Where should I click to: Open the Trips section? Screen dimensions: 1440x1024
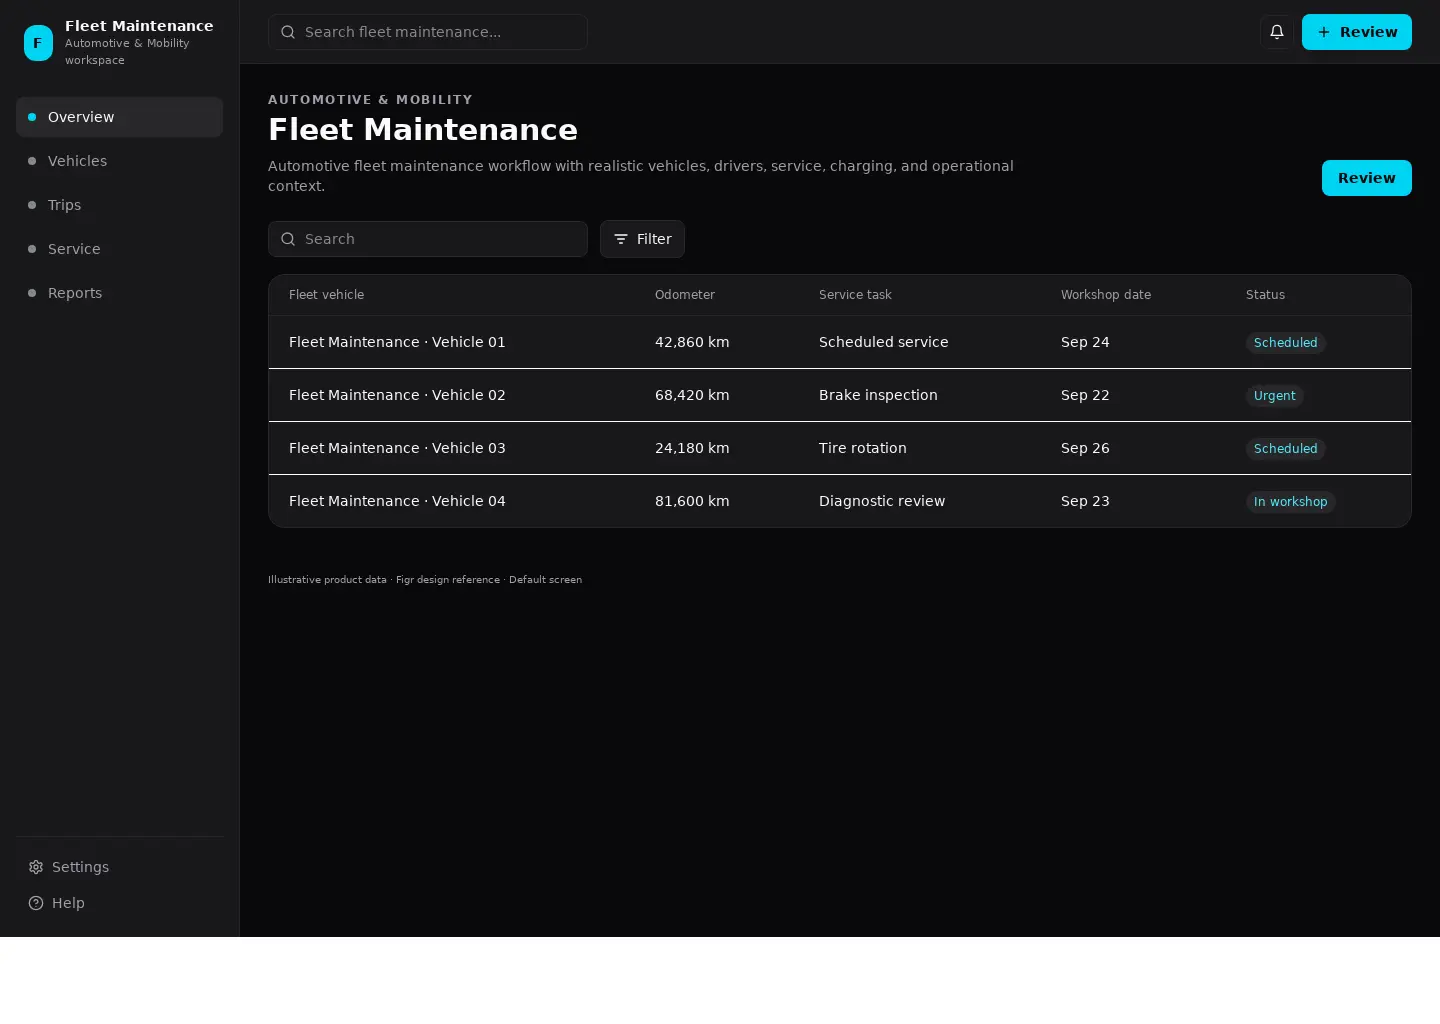(119, 205)
